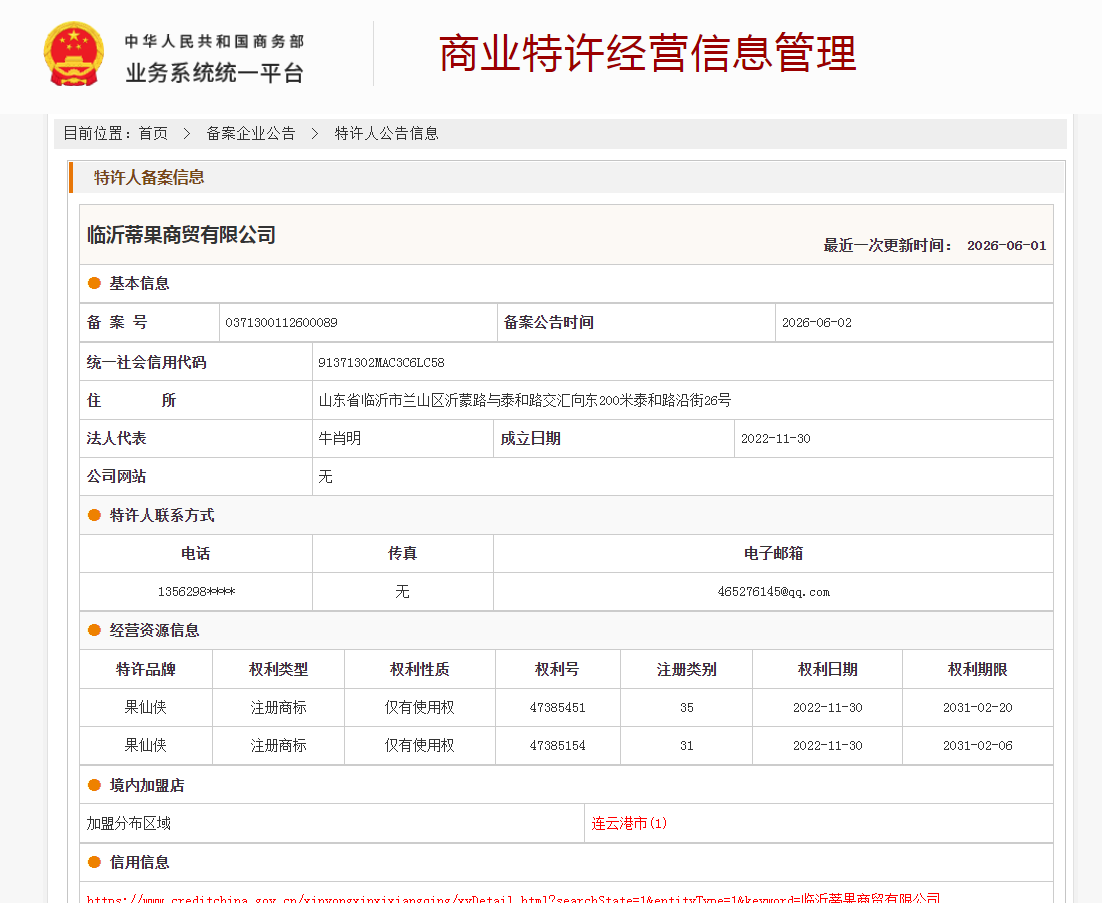Select phone number 1356298****

pos(196,592)
